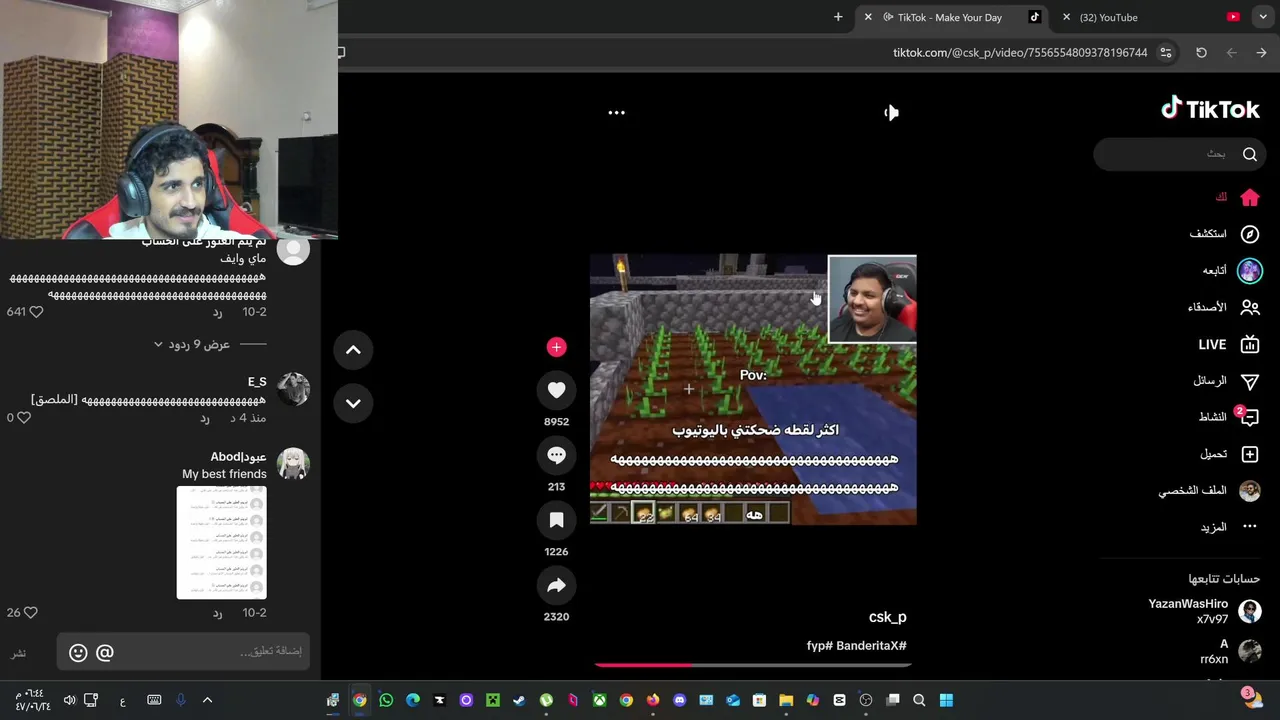Open Abod commenter avatar
The width and height of the screenshot is (1280, 720).
click(293, 464)
